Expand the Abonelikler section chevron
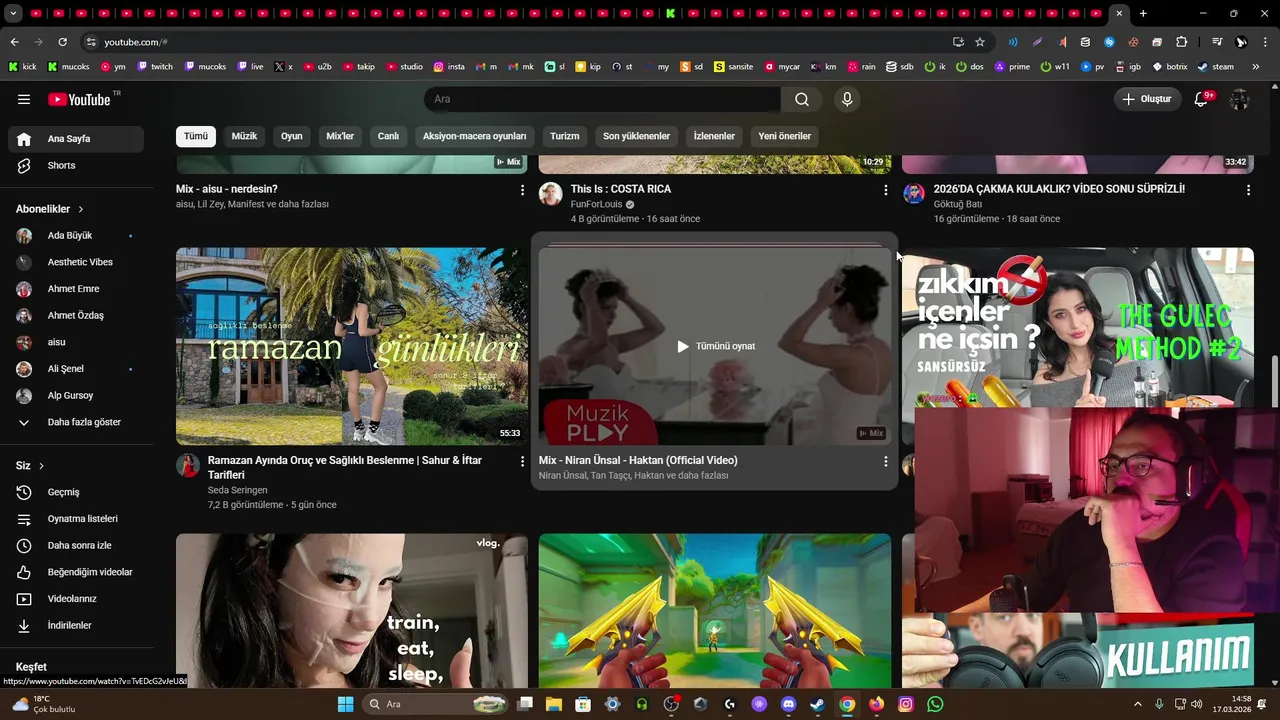This screenshot has width=1280, height=720. point(80,209)
